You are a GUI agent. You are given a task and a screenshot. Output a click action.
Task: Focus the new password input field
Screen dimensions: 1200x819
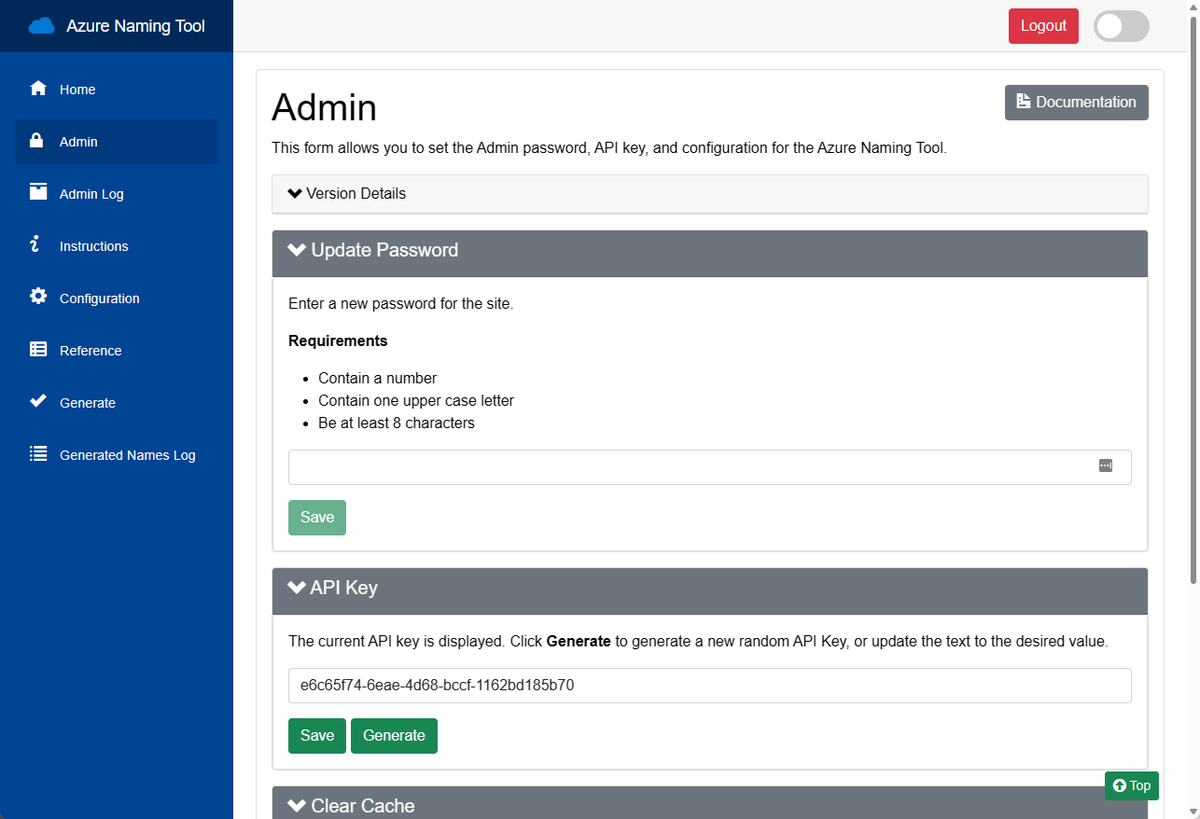pos(710,467)
